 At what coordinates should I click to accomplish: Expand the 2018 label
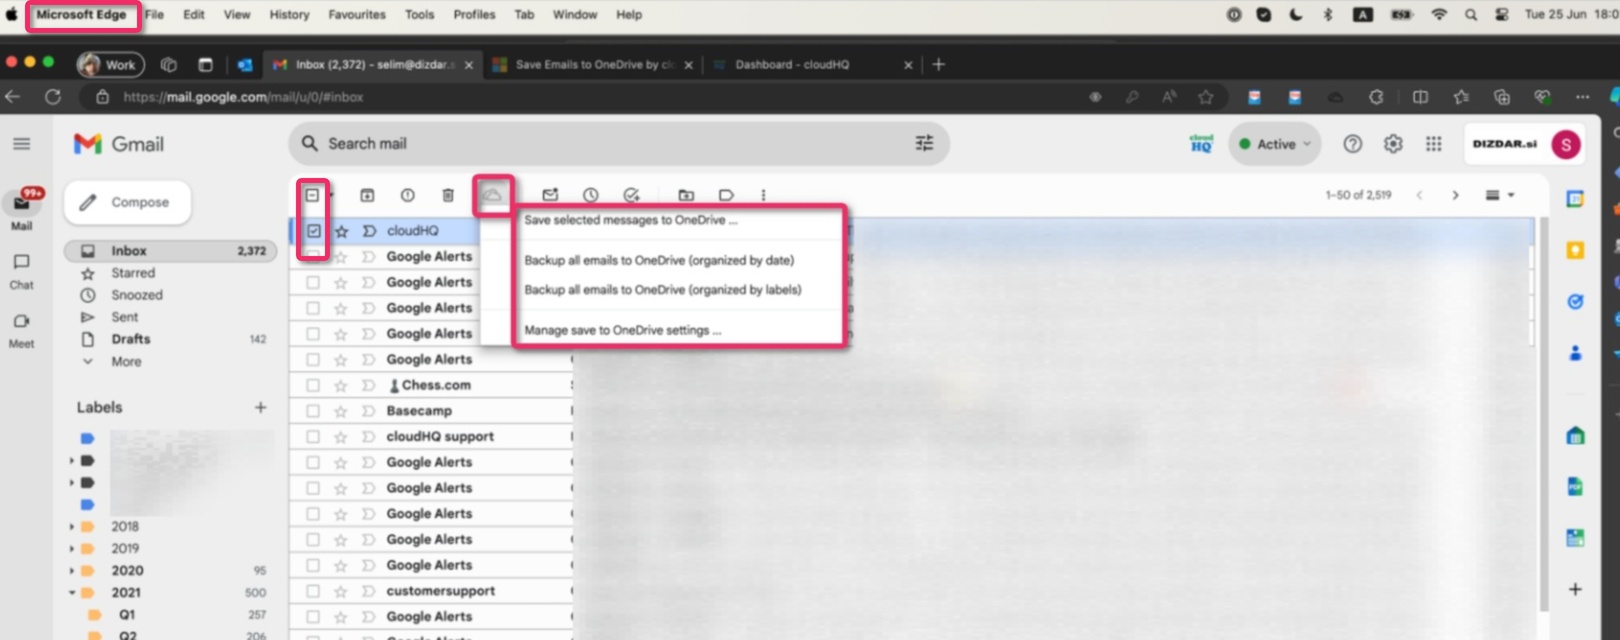[72, 527]
